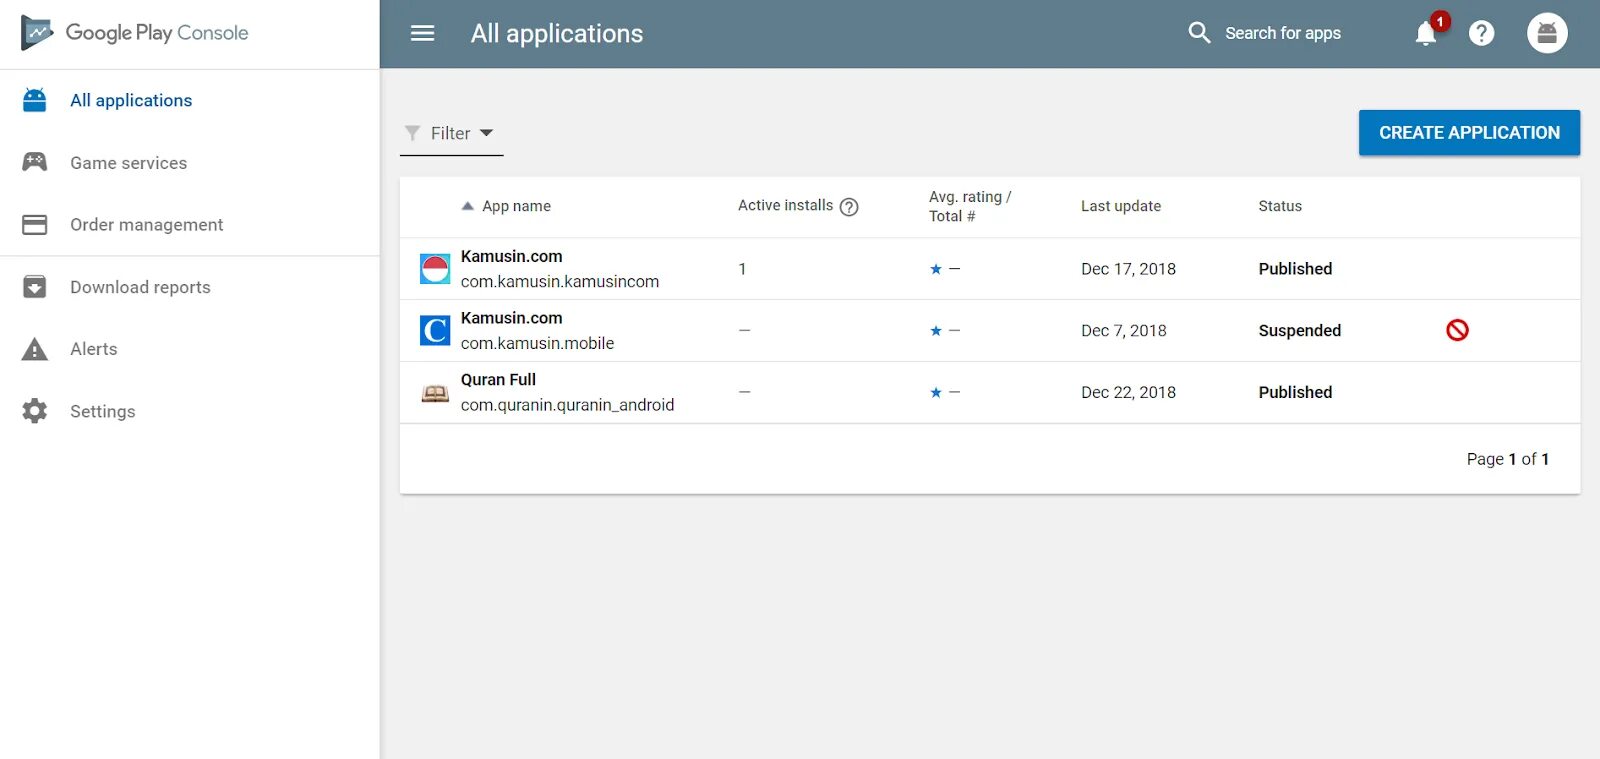Click the Active installs help icon

pos(849,207)
